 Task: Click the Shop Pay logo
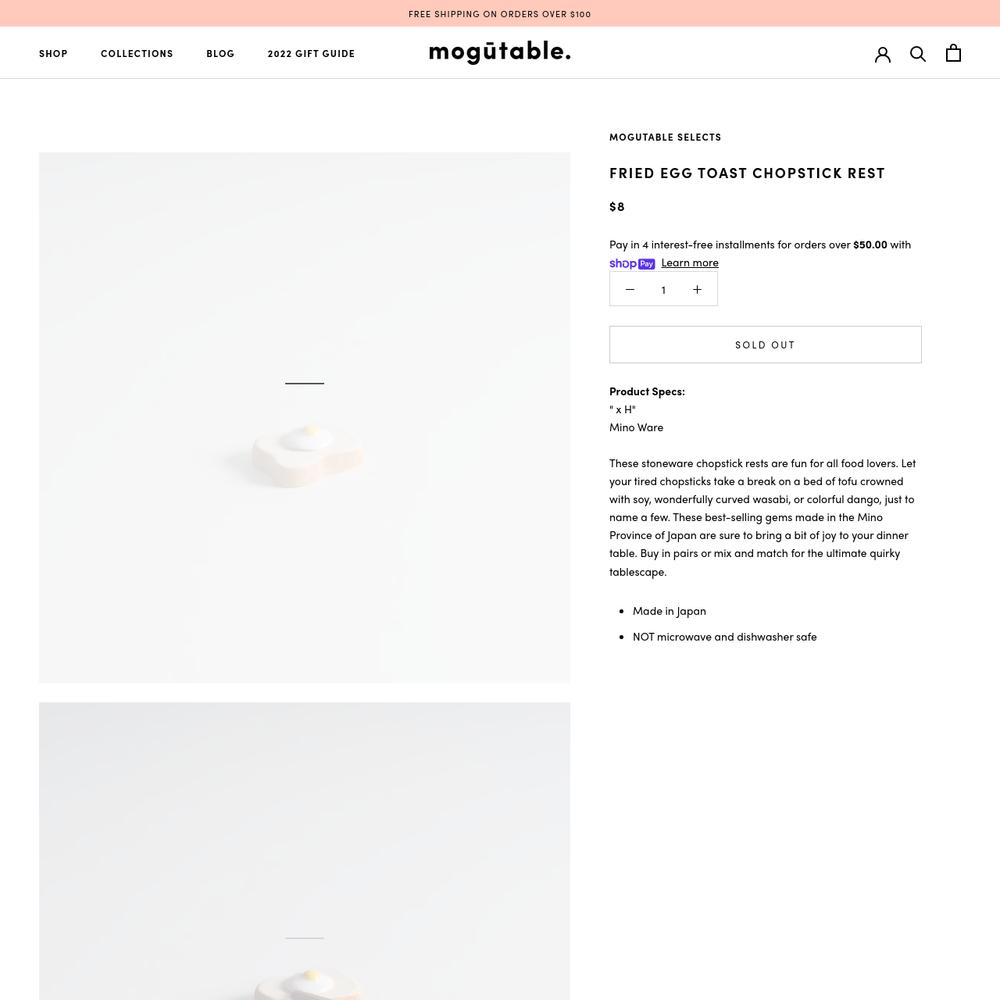click(632, 263)
